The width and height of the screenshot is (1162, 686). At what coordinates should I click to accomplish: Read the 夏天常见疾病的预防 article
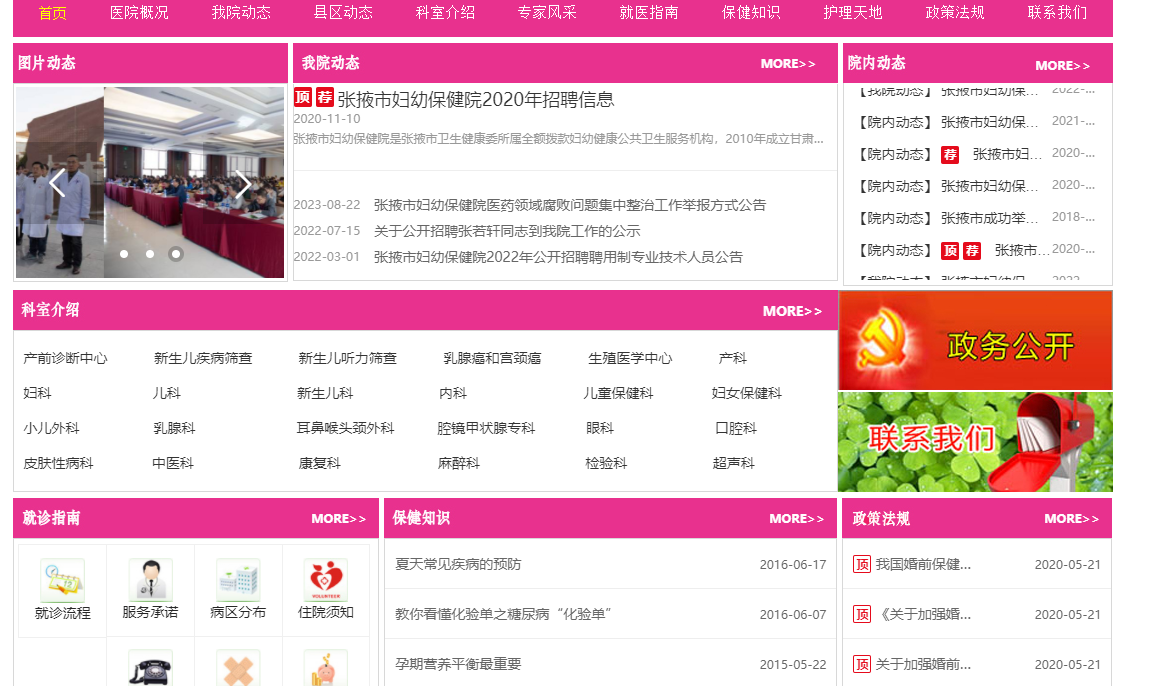coord(458,565)
